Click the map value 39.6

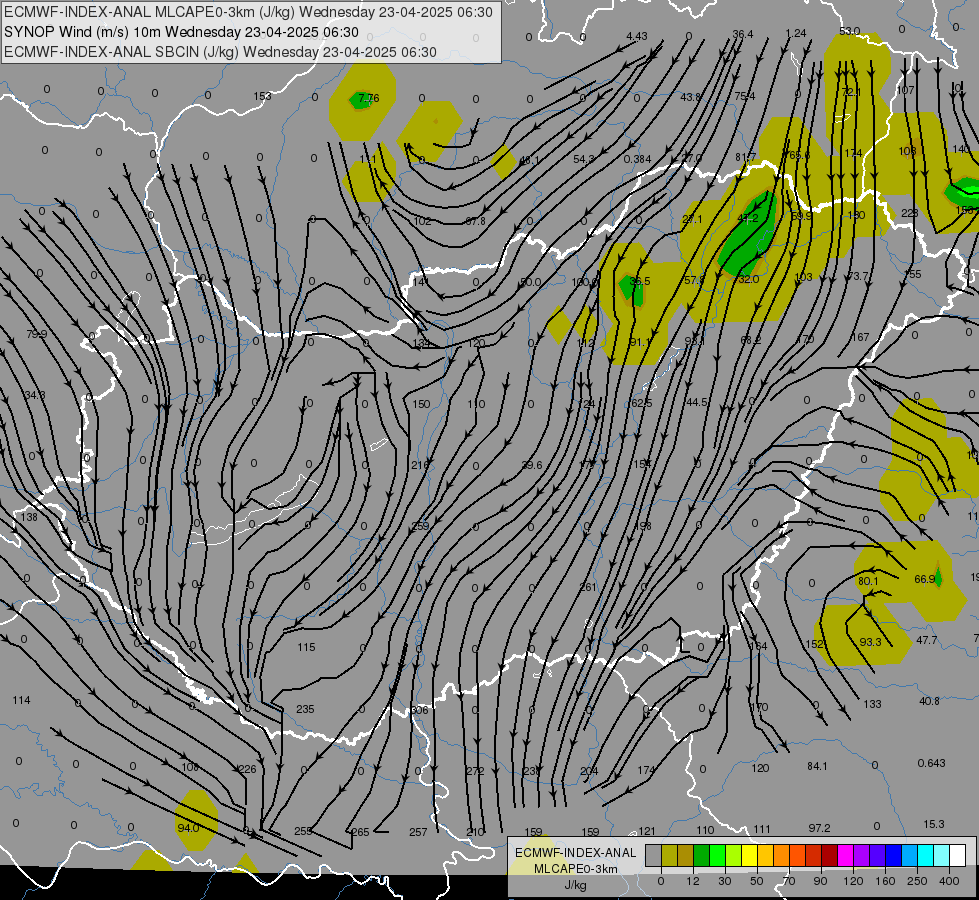click(x=531, y=465)
